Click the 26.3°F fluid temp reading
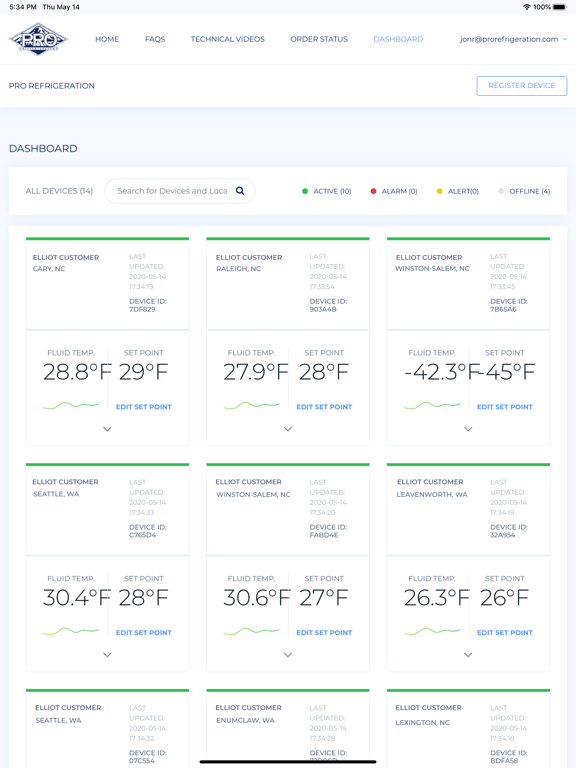Screen dimensions: 576x768 [436, 598]
